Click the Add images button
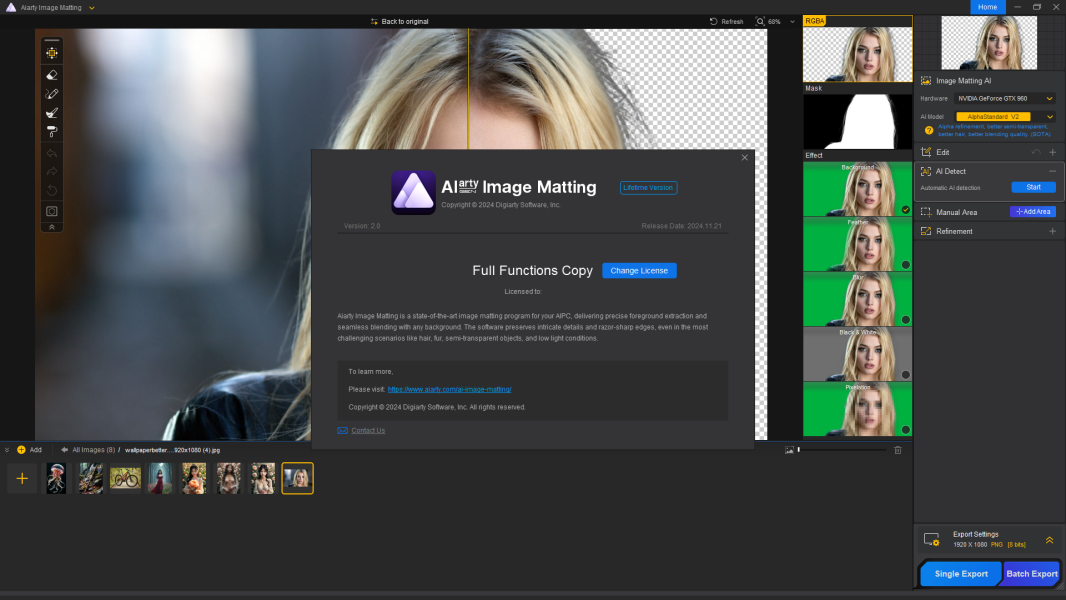This screenshot has height=600, width=1066. tap(29, 450)
